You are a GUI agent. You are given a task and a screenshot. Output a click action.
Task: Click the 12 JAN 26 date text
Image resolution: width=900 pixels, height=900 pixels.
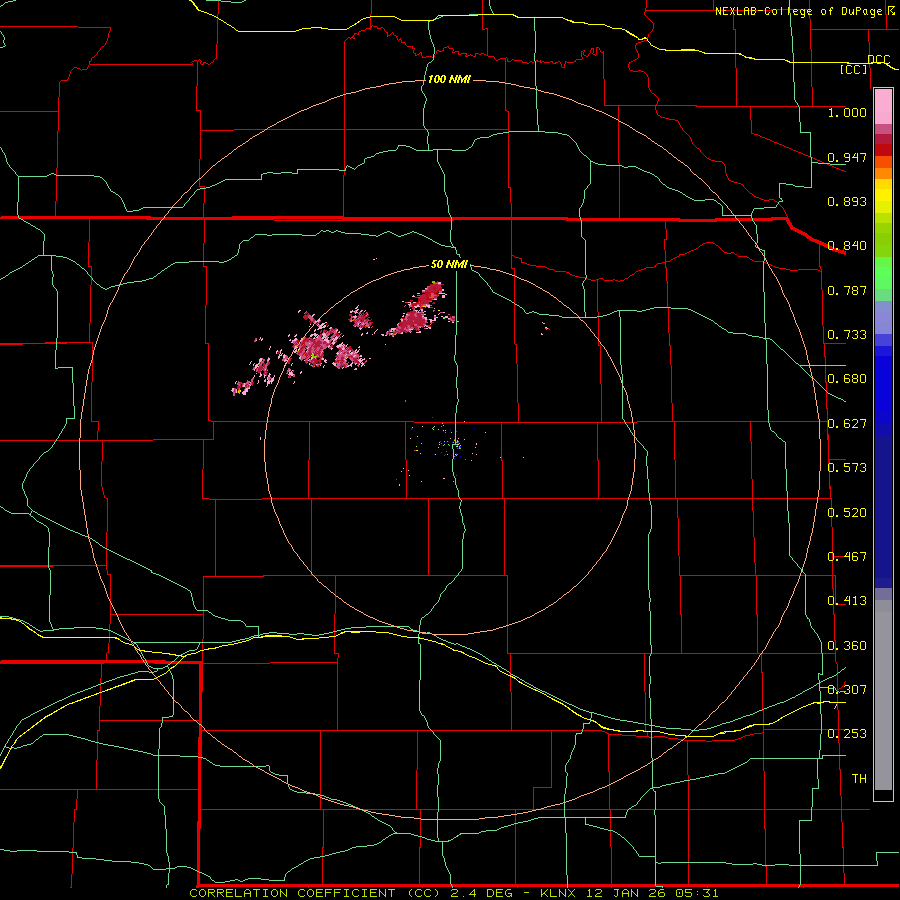click(627, 893)
